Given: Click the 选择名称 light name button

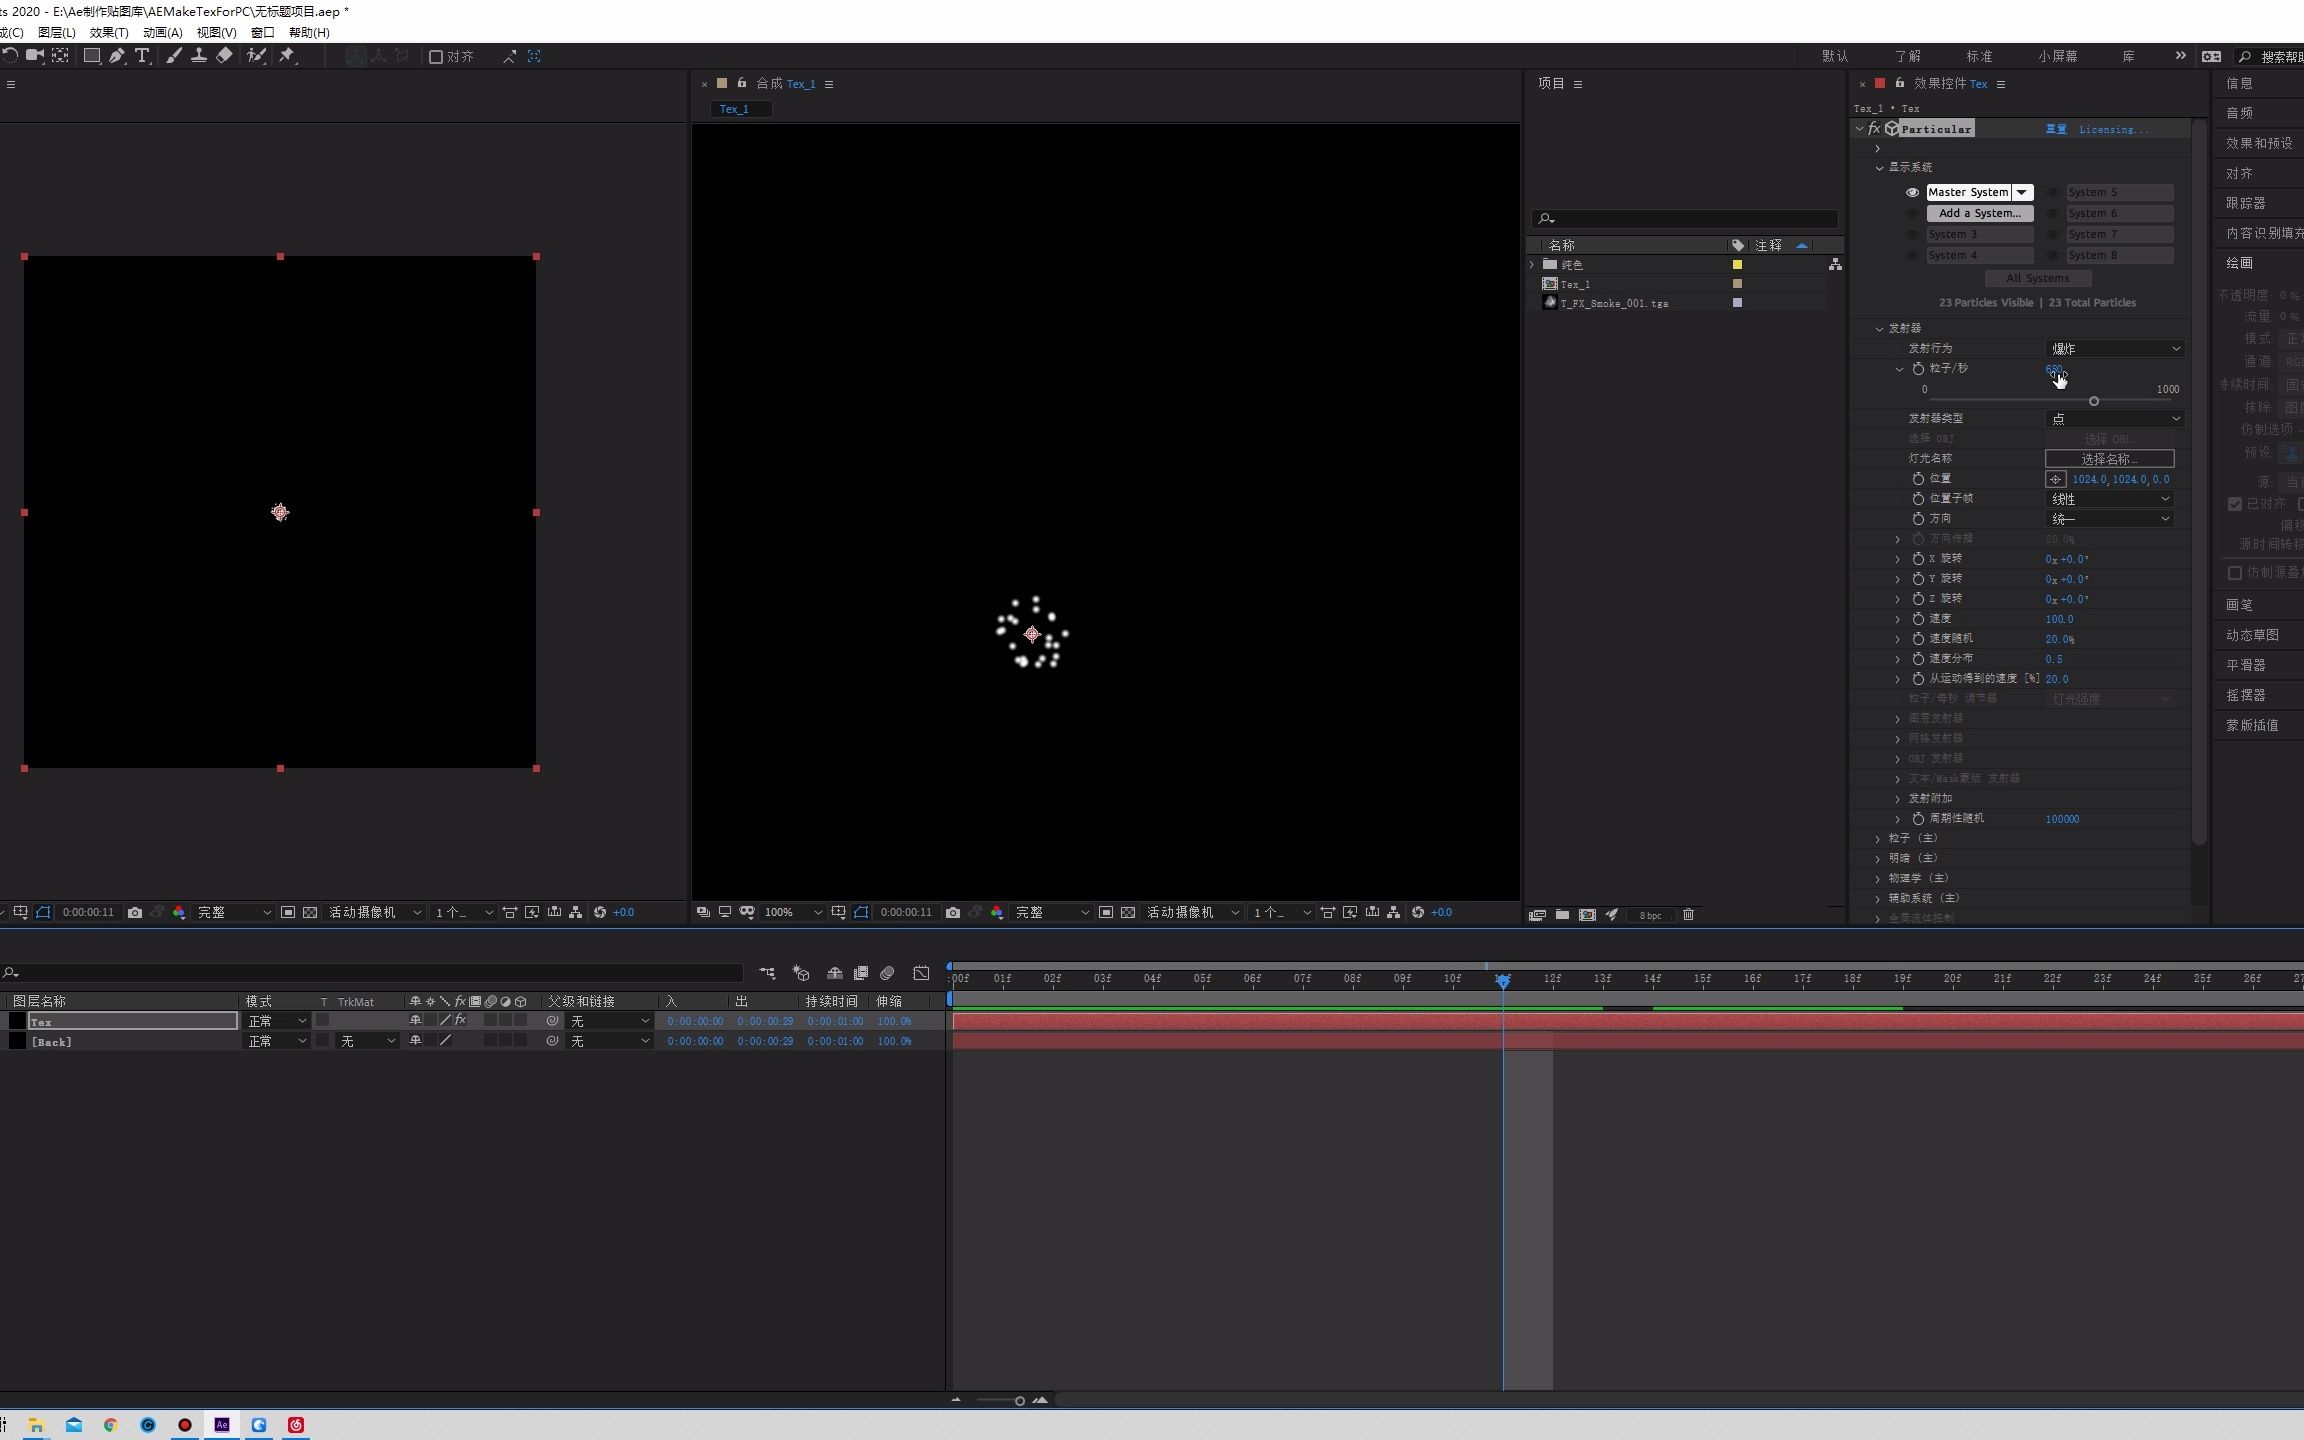Looking at the screenshot, I should point(2109,458).
